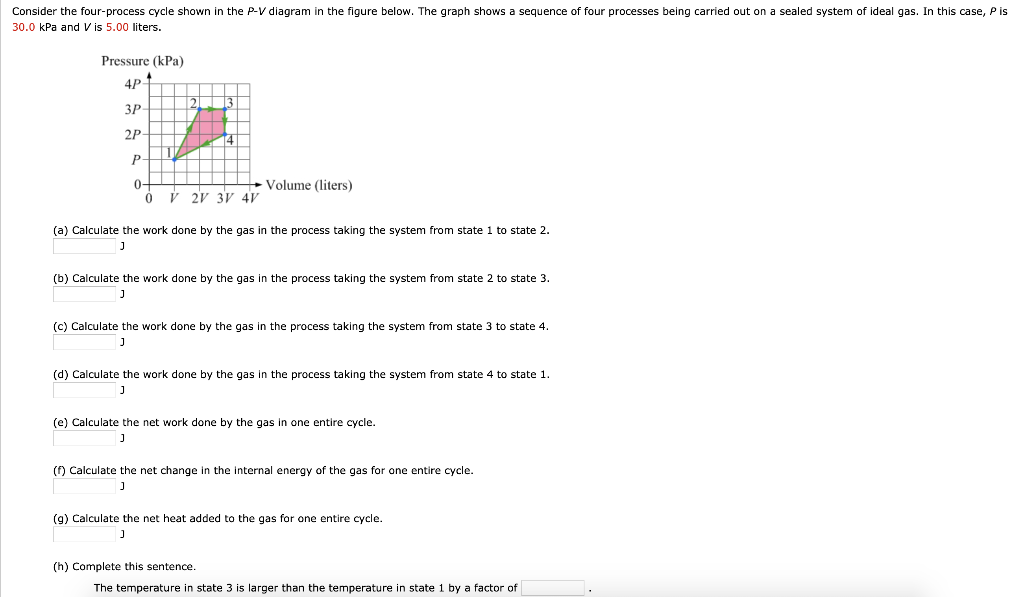This screenshot has height=597, width=1024.
Task: Click the arrow on the process from 1 to 2
Action: pyautogui.click(x=189, y=128)
